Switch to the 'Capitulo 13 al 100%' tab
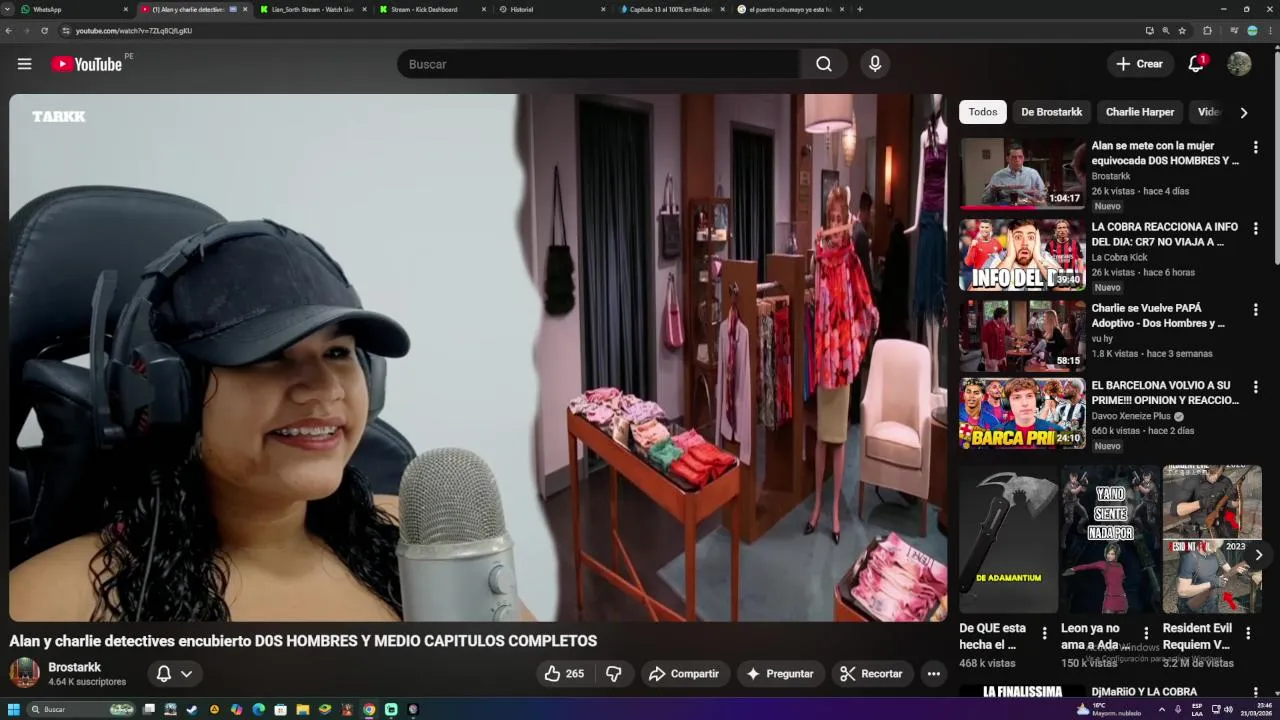The image size is (1280, 720). tap(672, 9)
